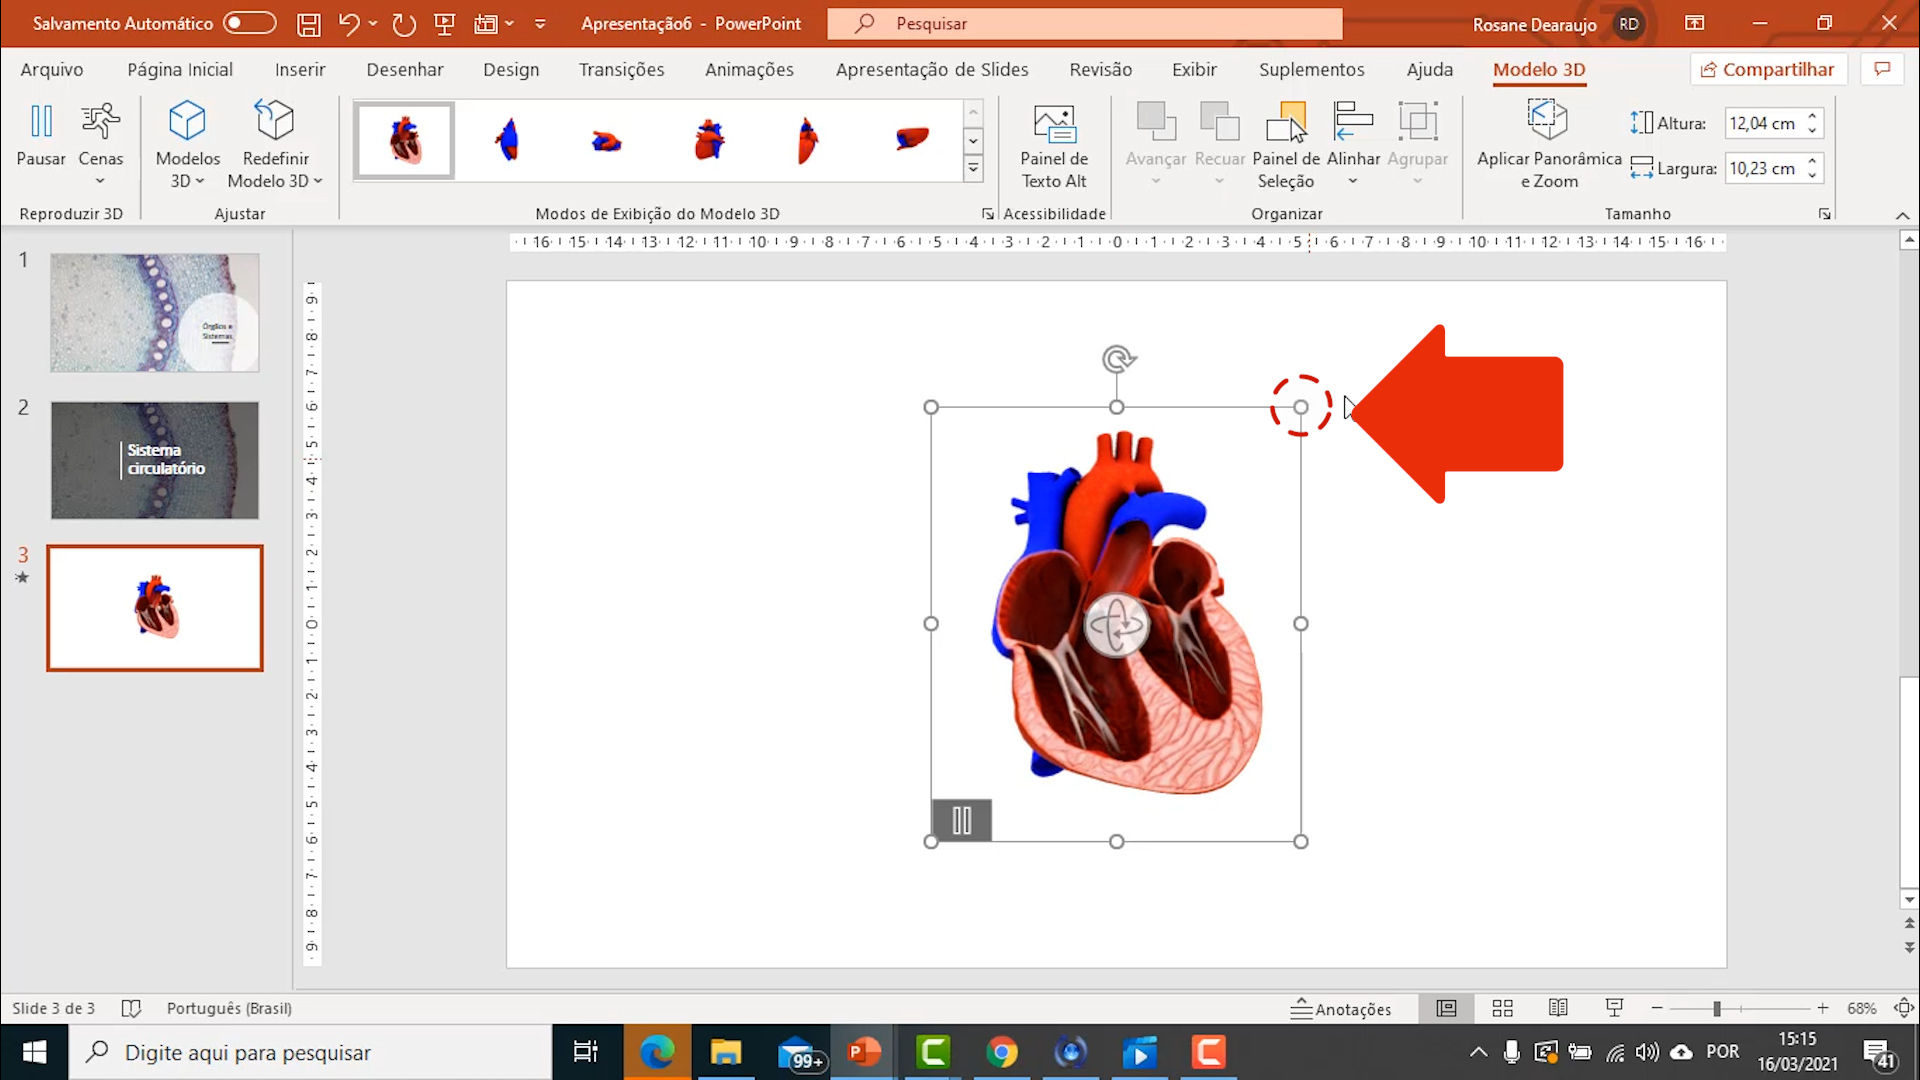
Task: Open the Cenas dropdown arrow
Action: click(x=101, y=180)
